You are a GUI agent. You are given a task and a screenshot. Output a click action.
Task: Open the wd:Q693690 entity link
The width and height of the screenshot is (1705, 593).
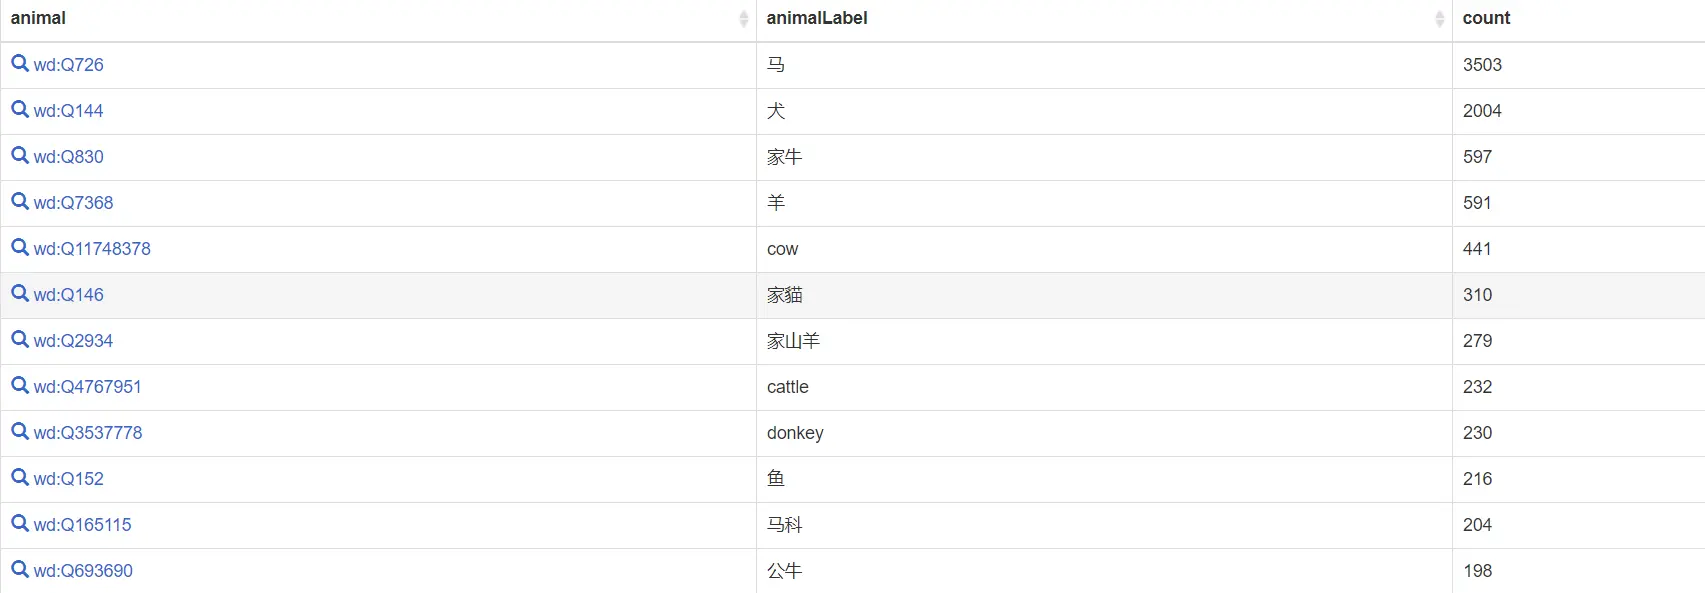coord(83,571)
